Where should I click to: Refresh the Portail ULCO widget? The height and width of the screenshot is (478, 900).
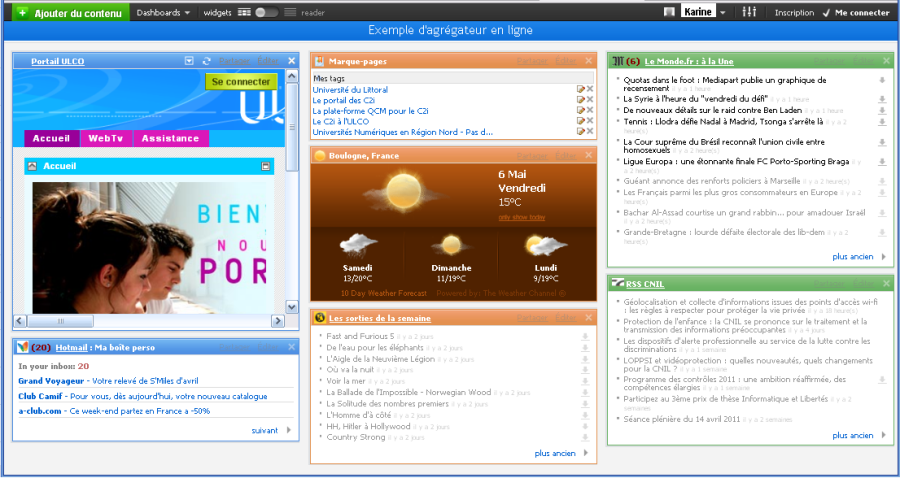pos(207,61)
